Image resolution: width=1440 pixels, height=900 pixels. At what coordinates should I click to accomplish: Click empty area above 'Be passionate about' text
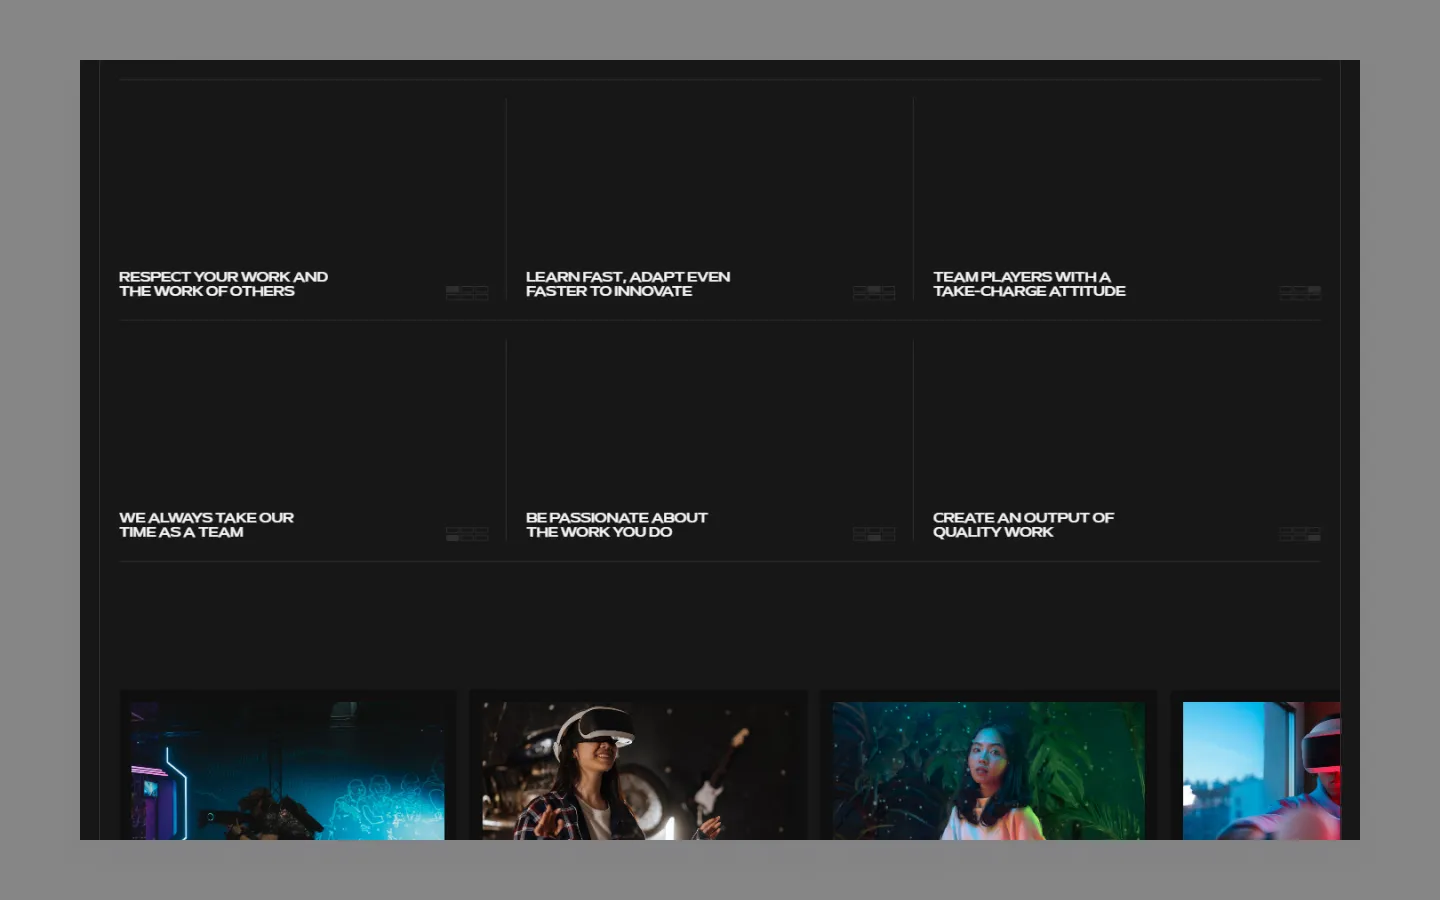tap(708, 420)
